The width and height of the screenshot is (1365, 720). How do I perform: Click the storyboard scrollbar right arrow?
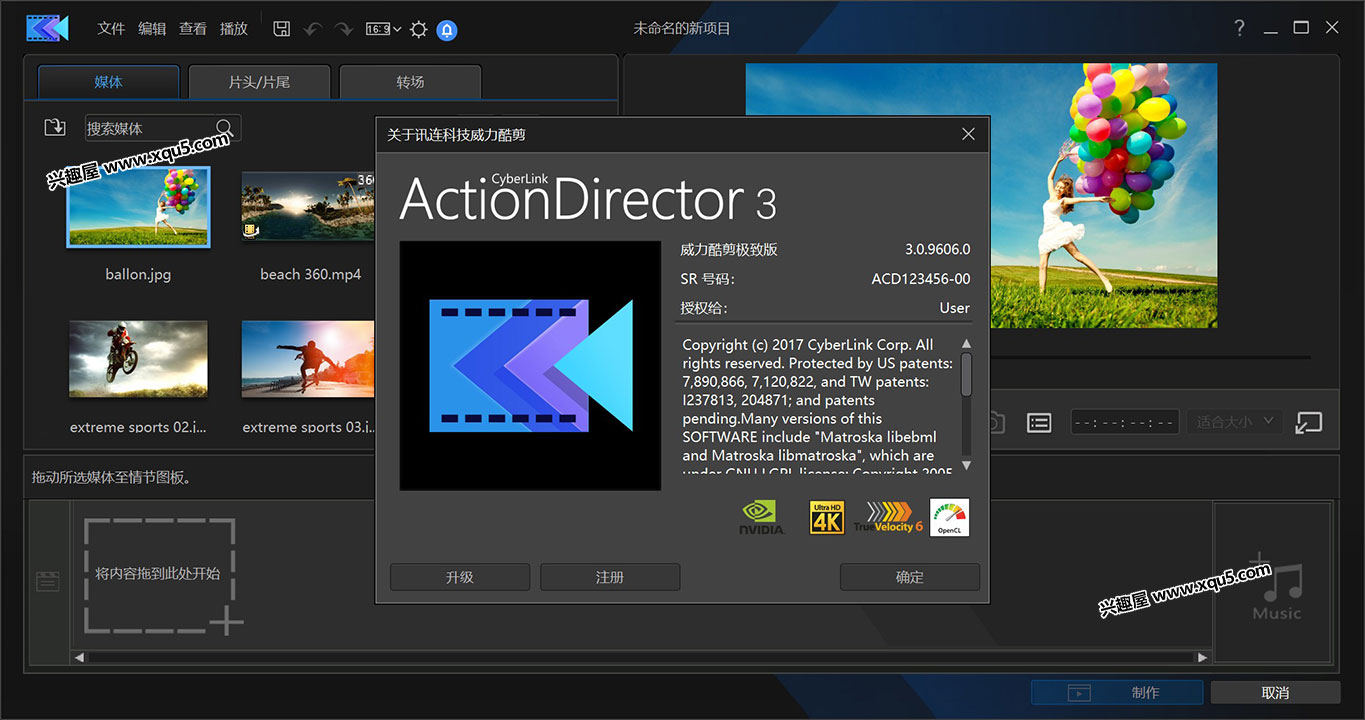click(1203, 657)
